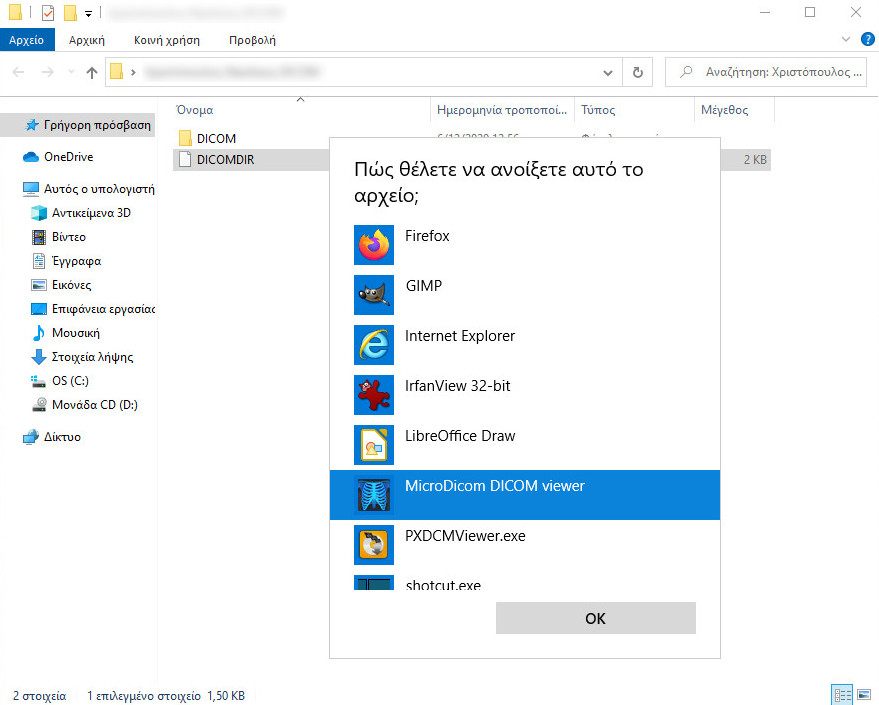Image resolution: width=879 pixels, height=705 pixels.
Task: Open Στοιχεία λήψης in navigation pane
Action: [x=92, y=357]
